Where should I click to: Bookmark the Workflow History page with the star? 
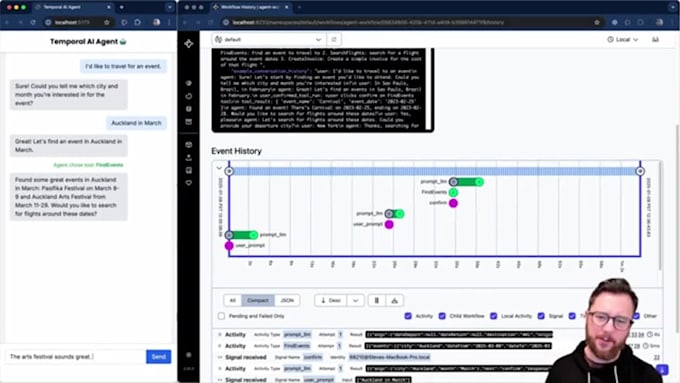597,22
